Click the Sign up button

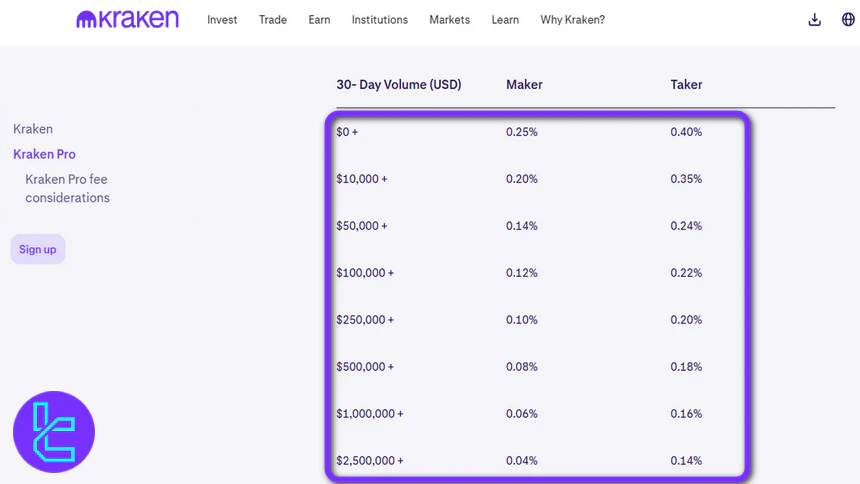tap(38, 249)
